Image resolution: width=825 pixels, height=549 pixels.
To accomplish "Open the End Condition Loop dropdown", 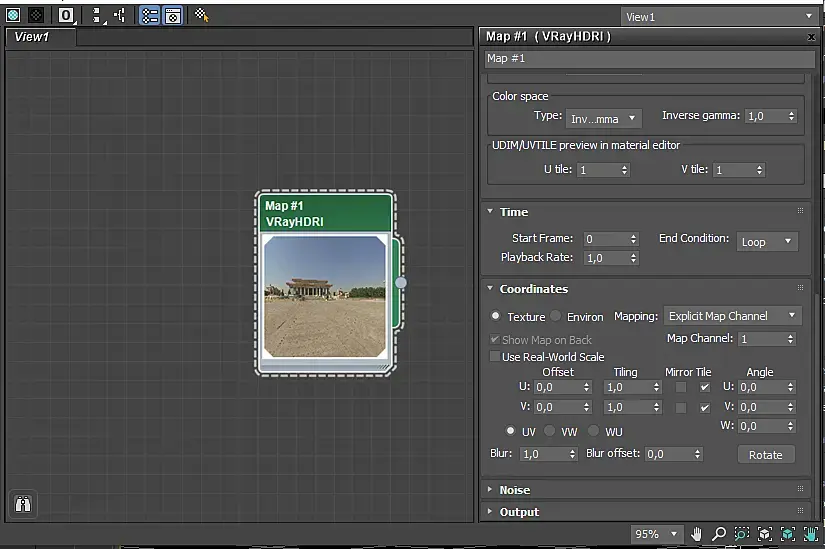I will [767, 242].
